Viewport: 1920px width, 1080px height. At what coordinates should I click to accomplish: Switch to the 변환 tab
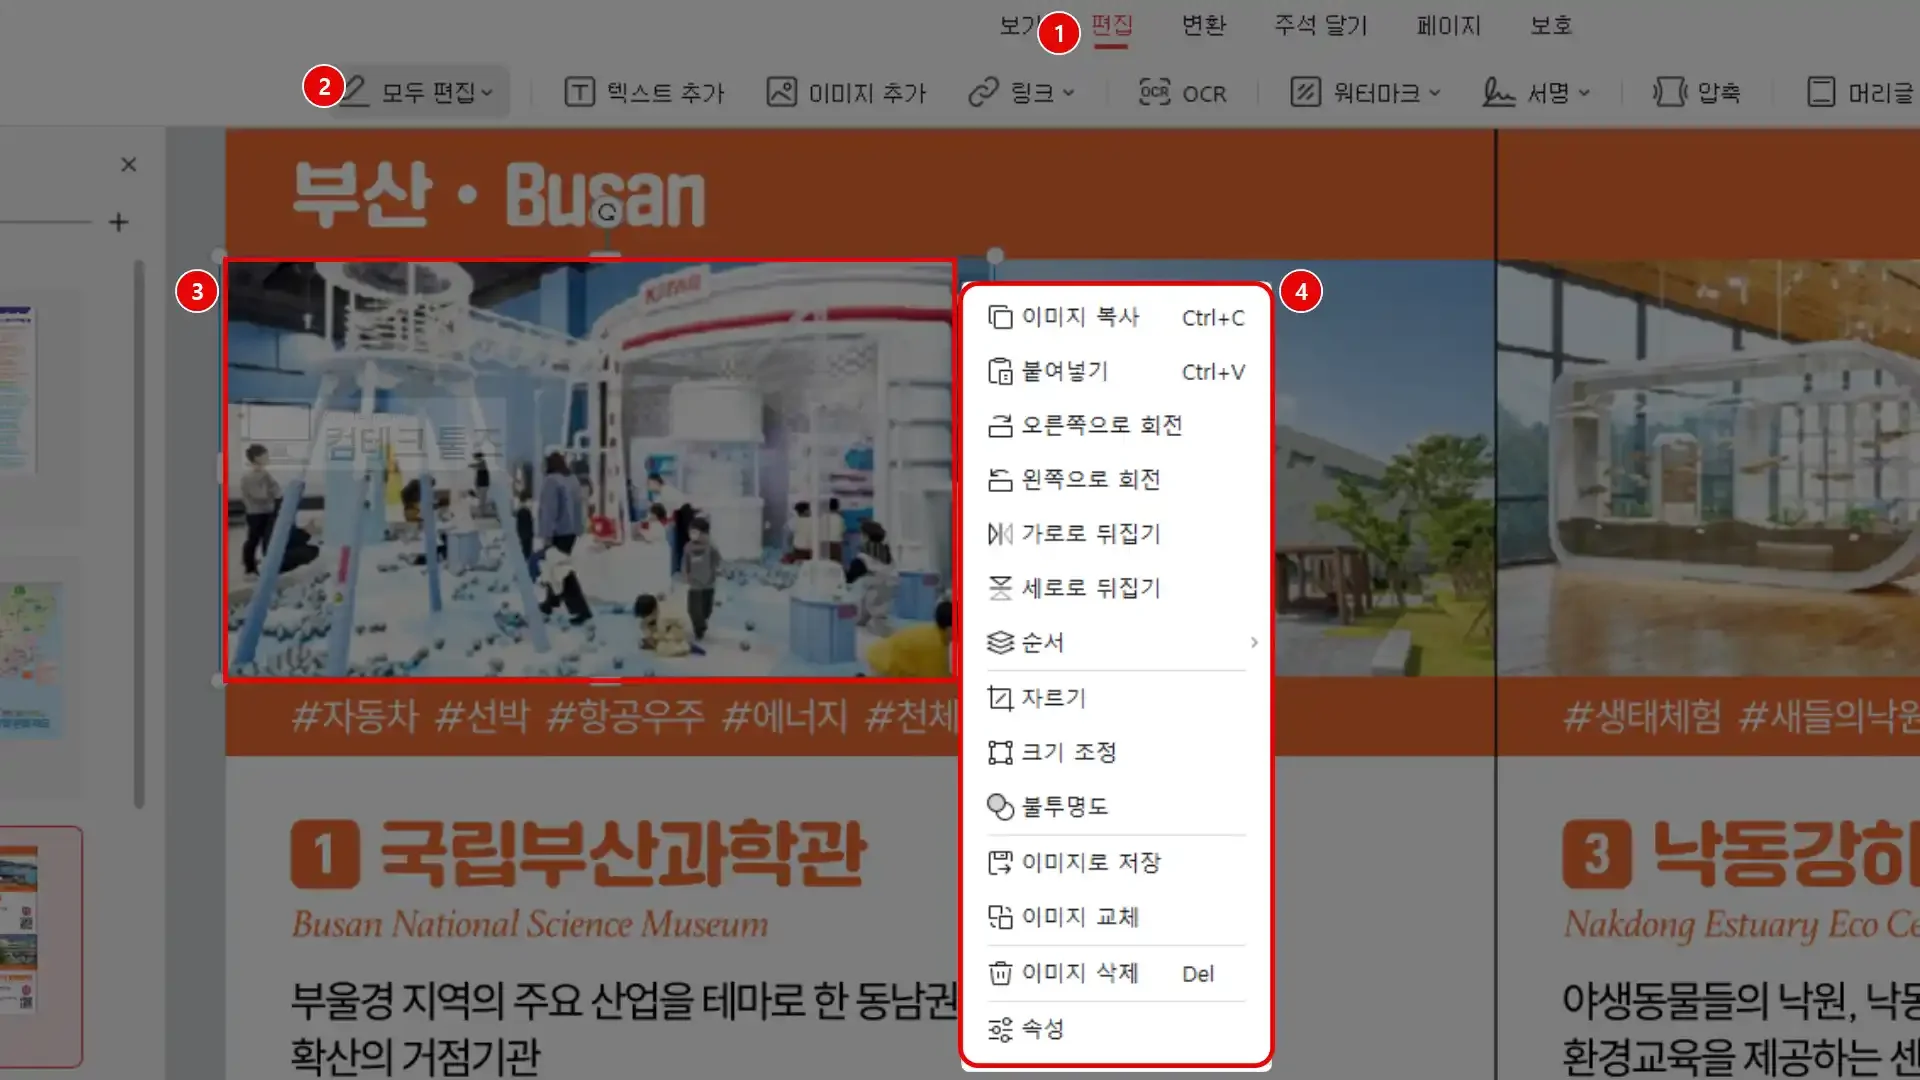[x=1203, y=25]
